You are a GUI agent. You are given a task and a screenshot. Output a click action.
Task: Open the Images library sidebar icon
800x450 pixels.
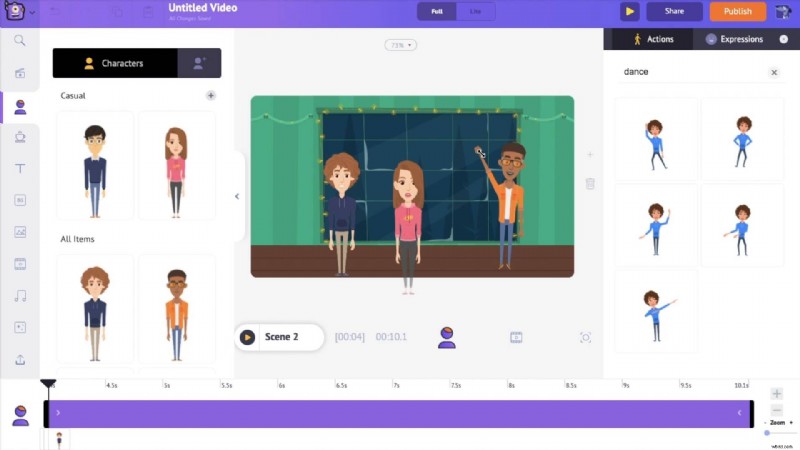[x=20, y=232]
